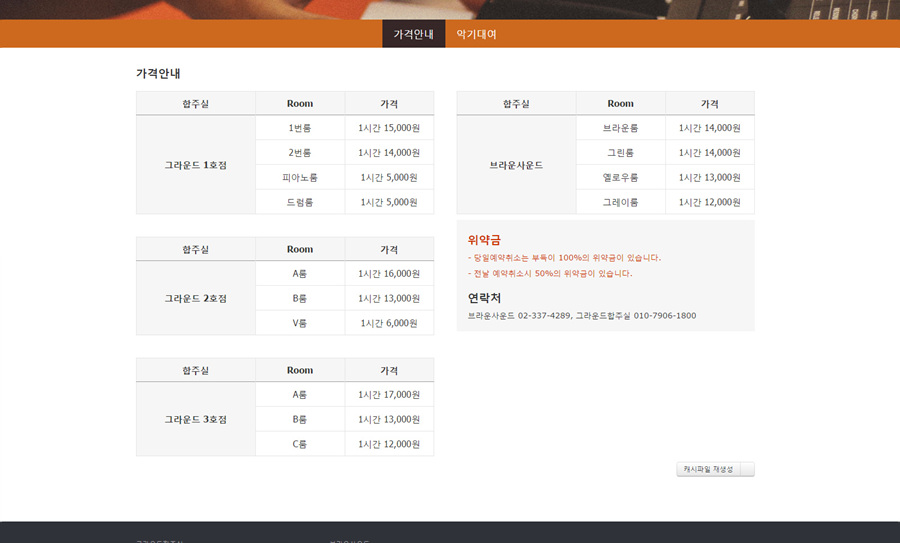The height and width of the screenshot is (543, 900).
Task: Select the 2번룸 room cell
Action: (300, 153)
